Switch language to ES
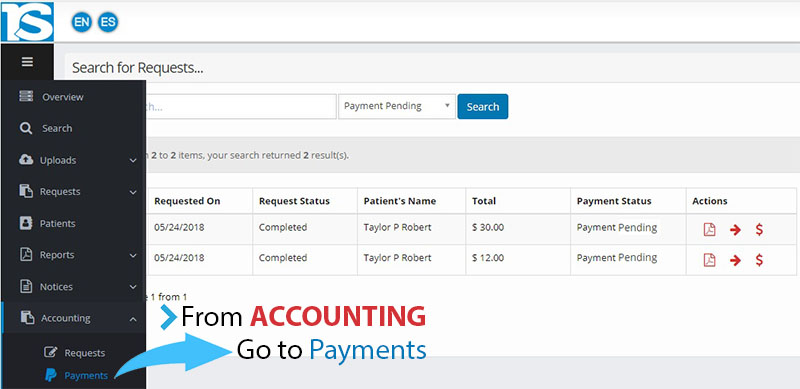Screen dimensions: 800x389 click(x=108, y=22)
